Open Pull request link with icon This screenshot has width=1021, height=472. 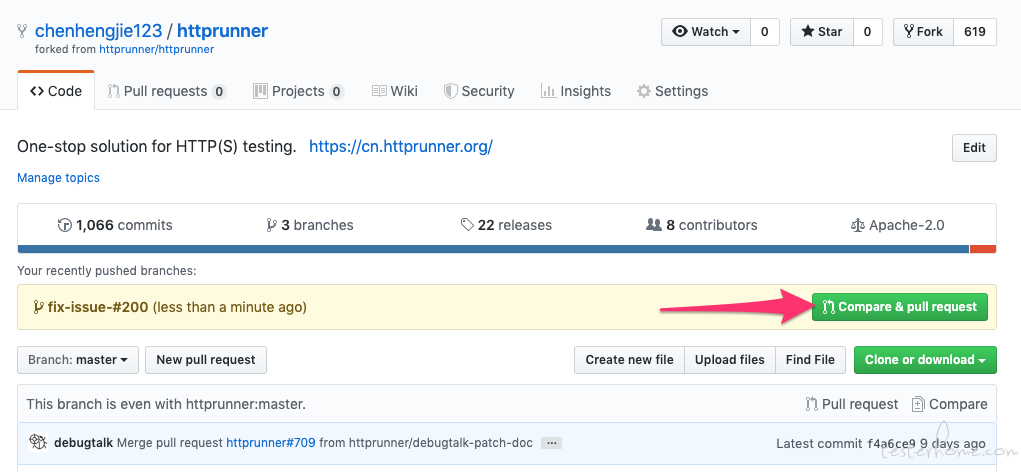(852, 404)
